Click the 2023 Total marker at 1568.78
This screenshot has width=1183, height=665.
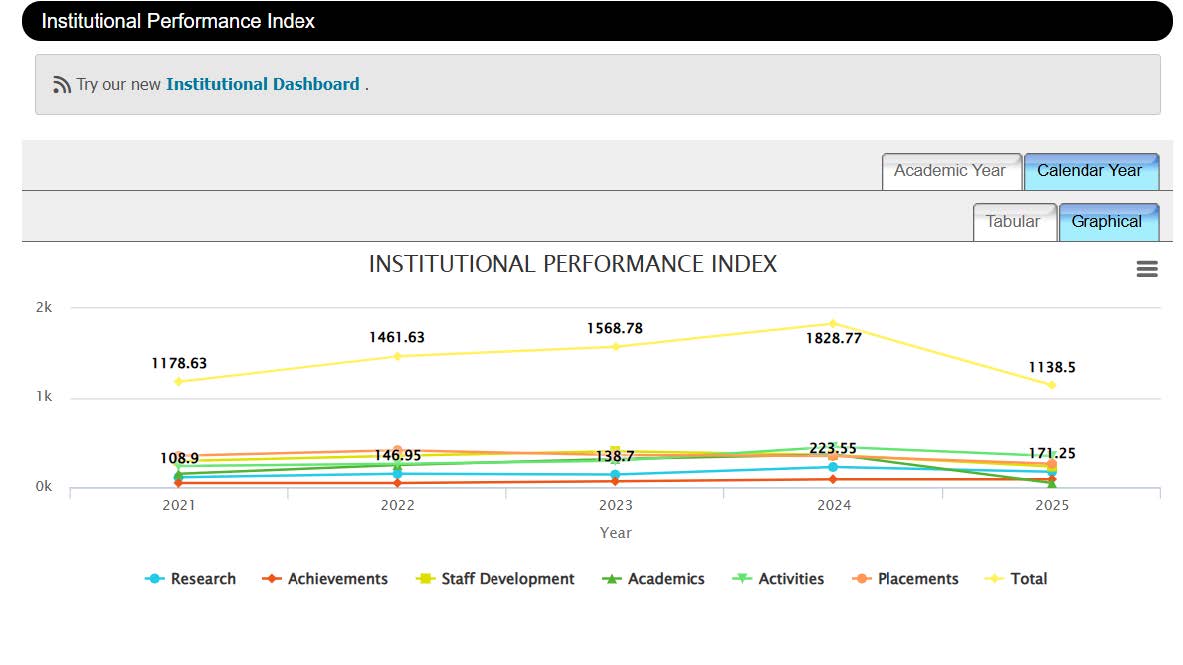point(615,346)
